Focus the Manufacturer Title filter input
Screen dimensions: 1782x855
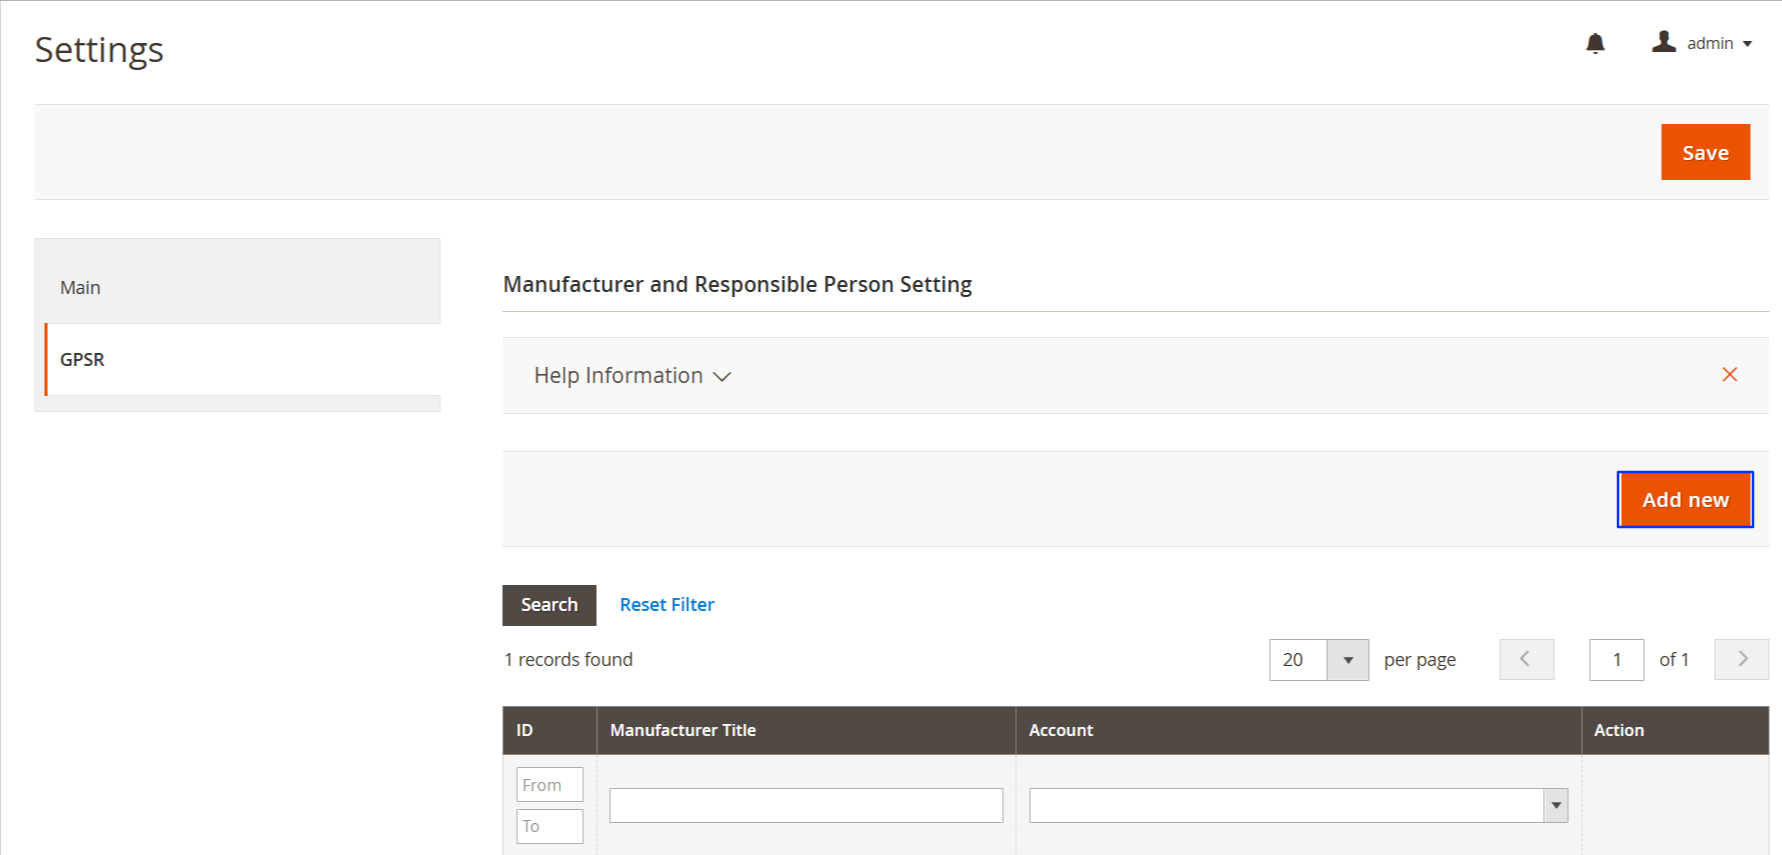click(x=806, y=805)
